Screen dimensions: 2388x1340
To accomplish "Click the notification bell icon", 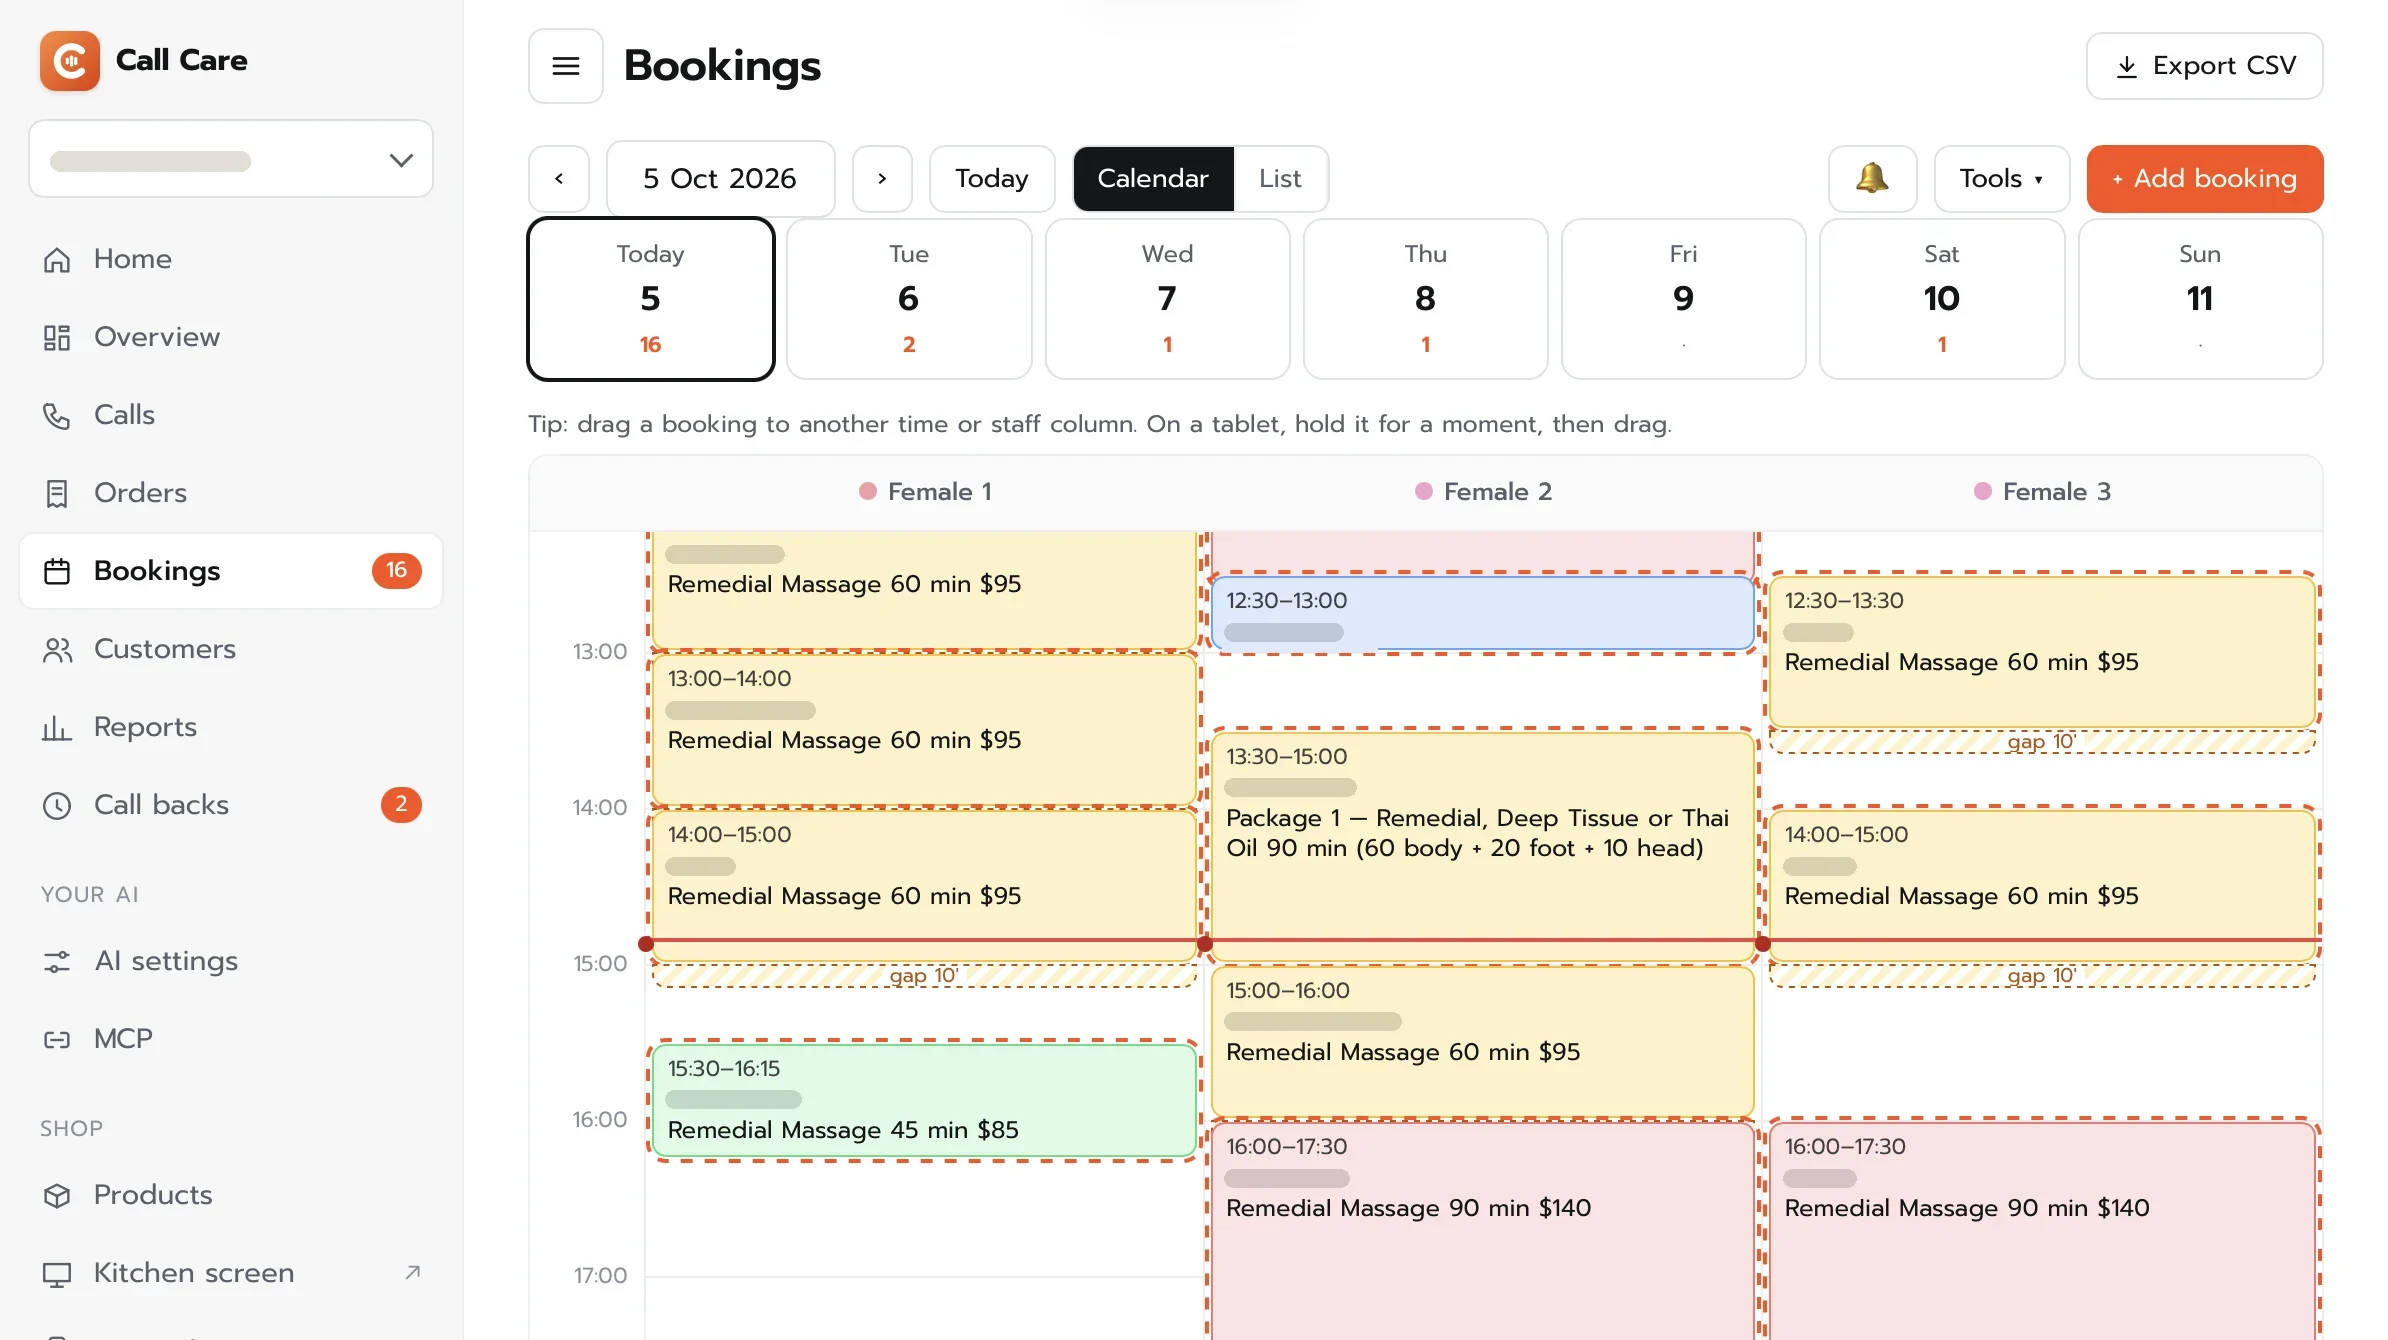I will coord(1872,179).
